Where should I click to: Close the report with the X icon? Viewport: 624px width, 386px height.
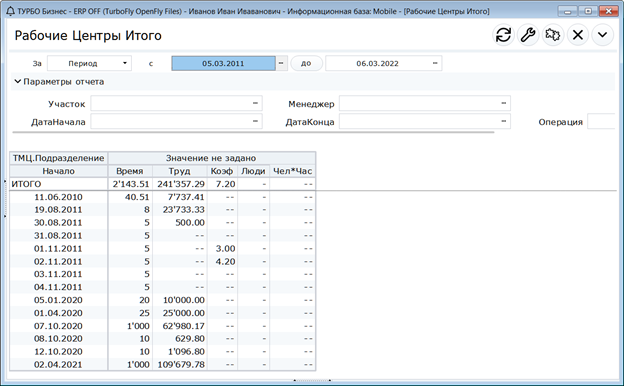pyautogui.click(x=577, y=35)
